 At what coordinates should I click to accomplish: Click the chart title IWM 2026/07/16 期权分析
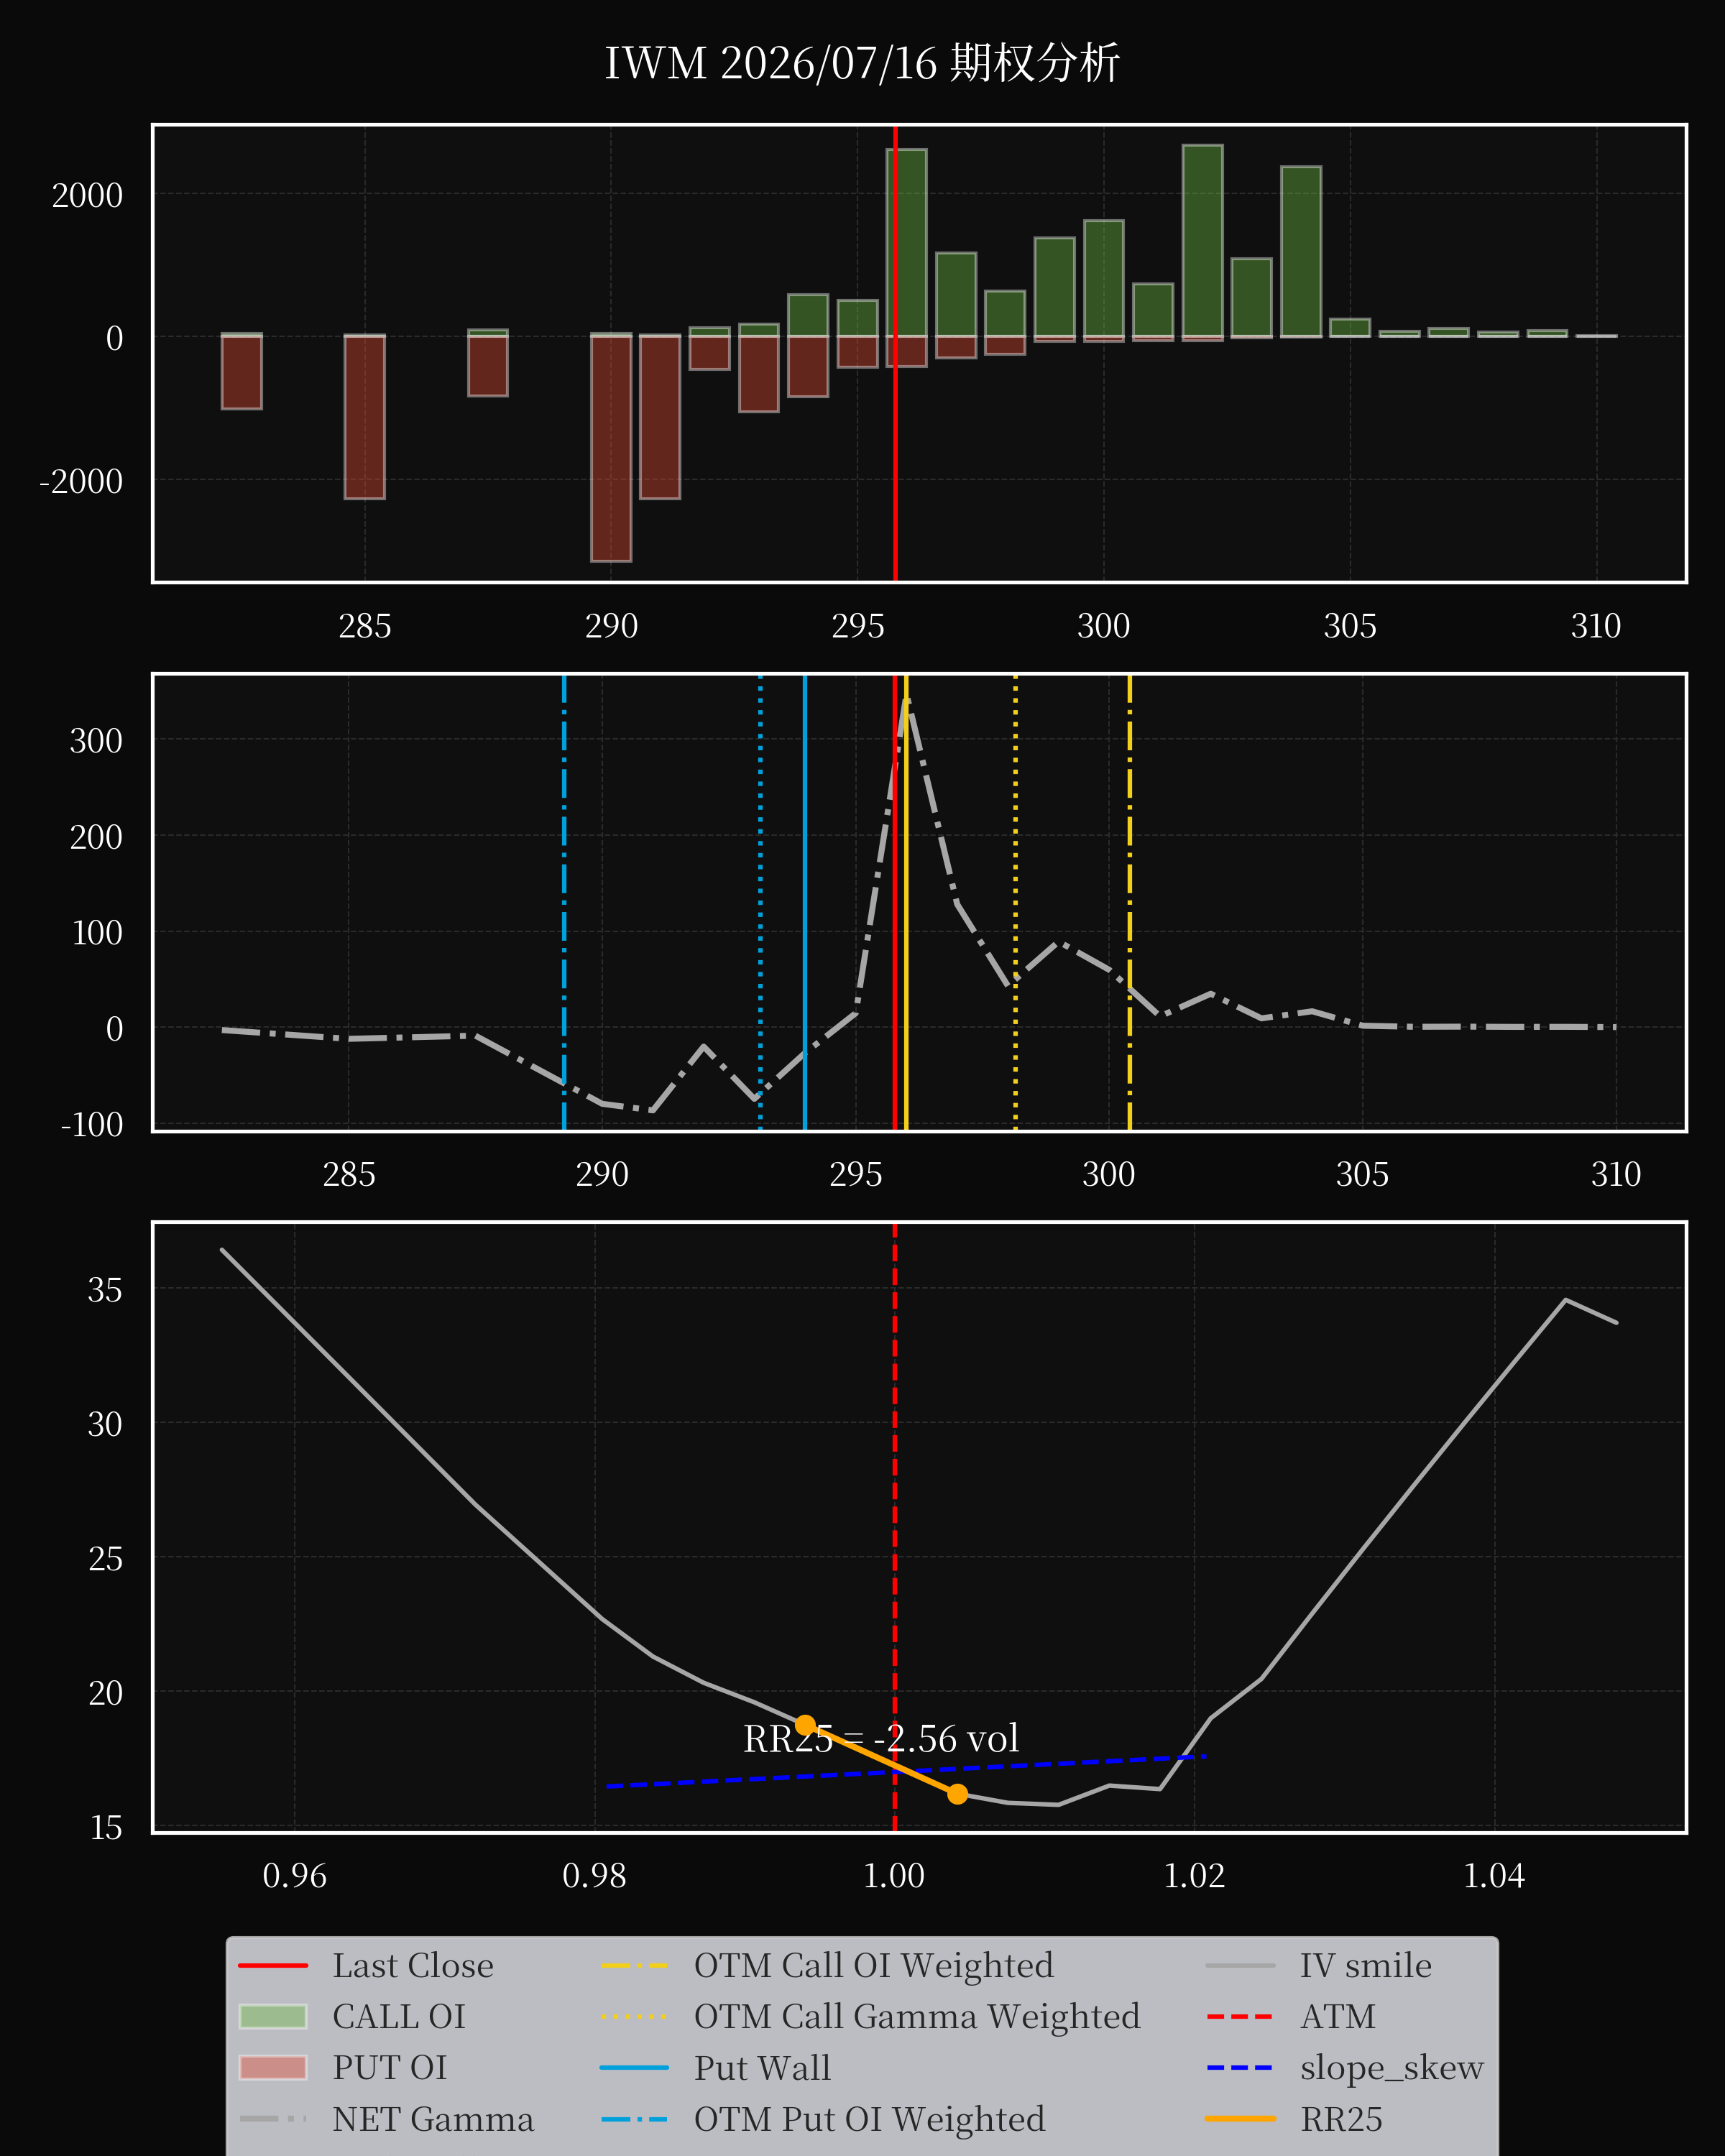[862, 63]
